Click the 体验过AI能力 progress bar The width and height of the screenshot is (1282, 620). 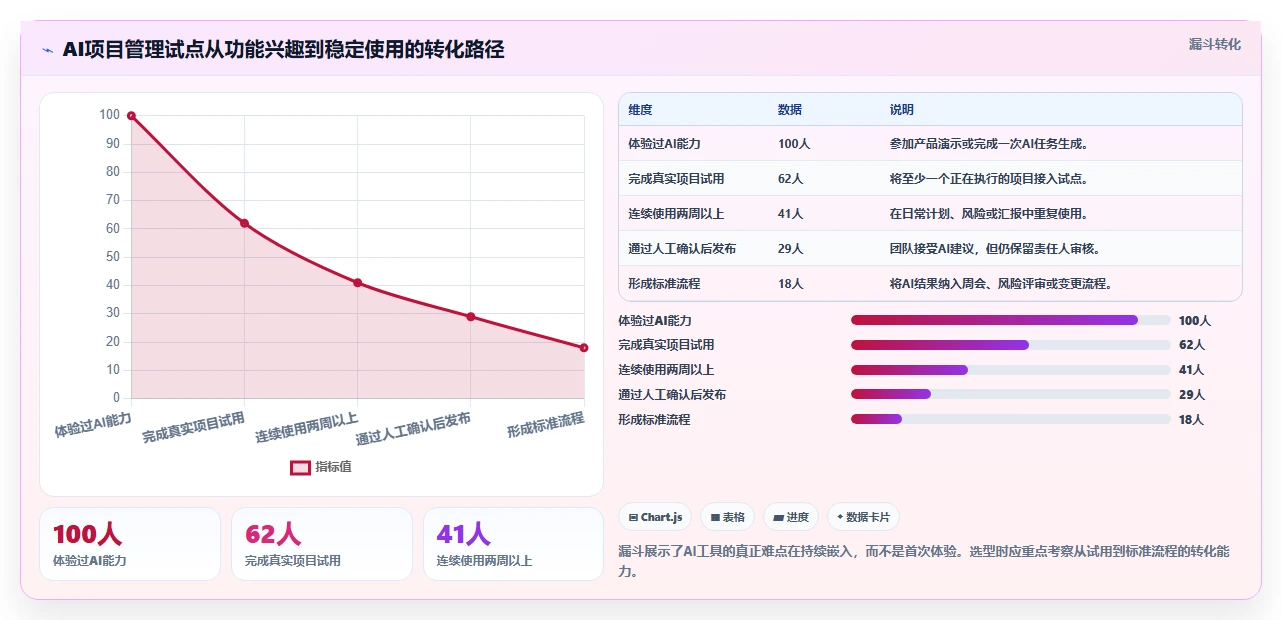coord(1010,320)
